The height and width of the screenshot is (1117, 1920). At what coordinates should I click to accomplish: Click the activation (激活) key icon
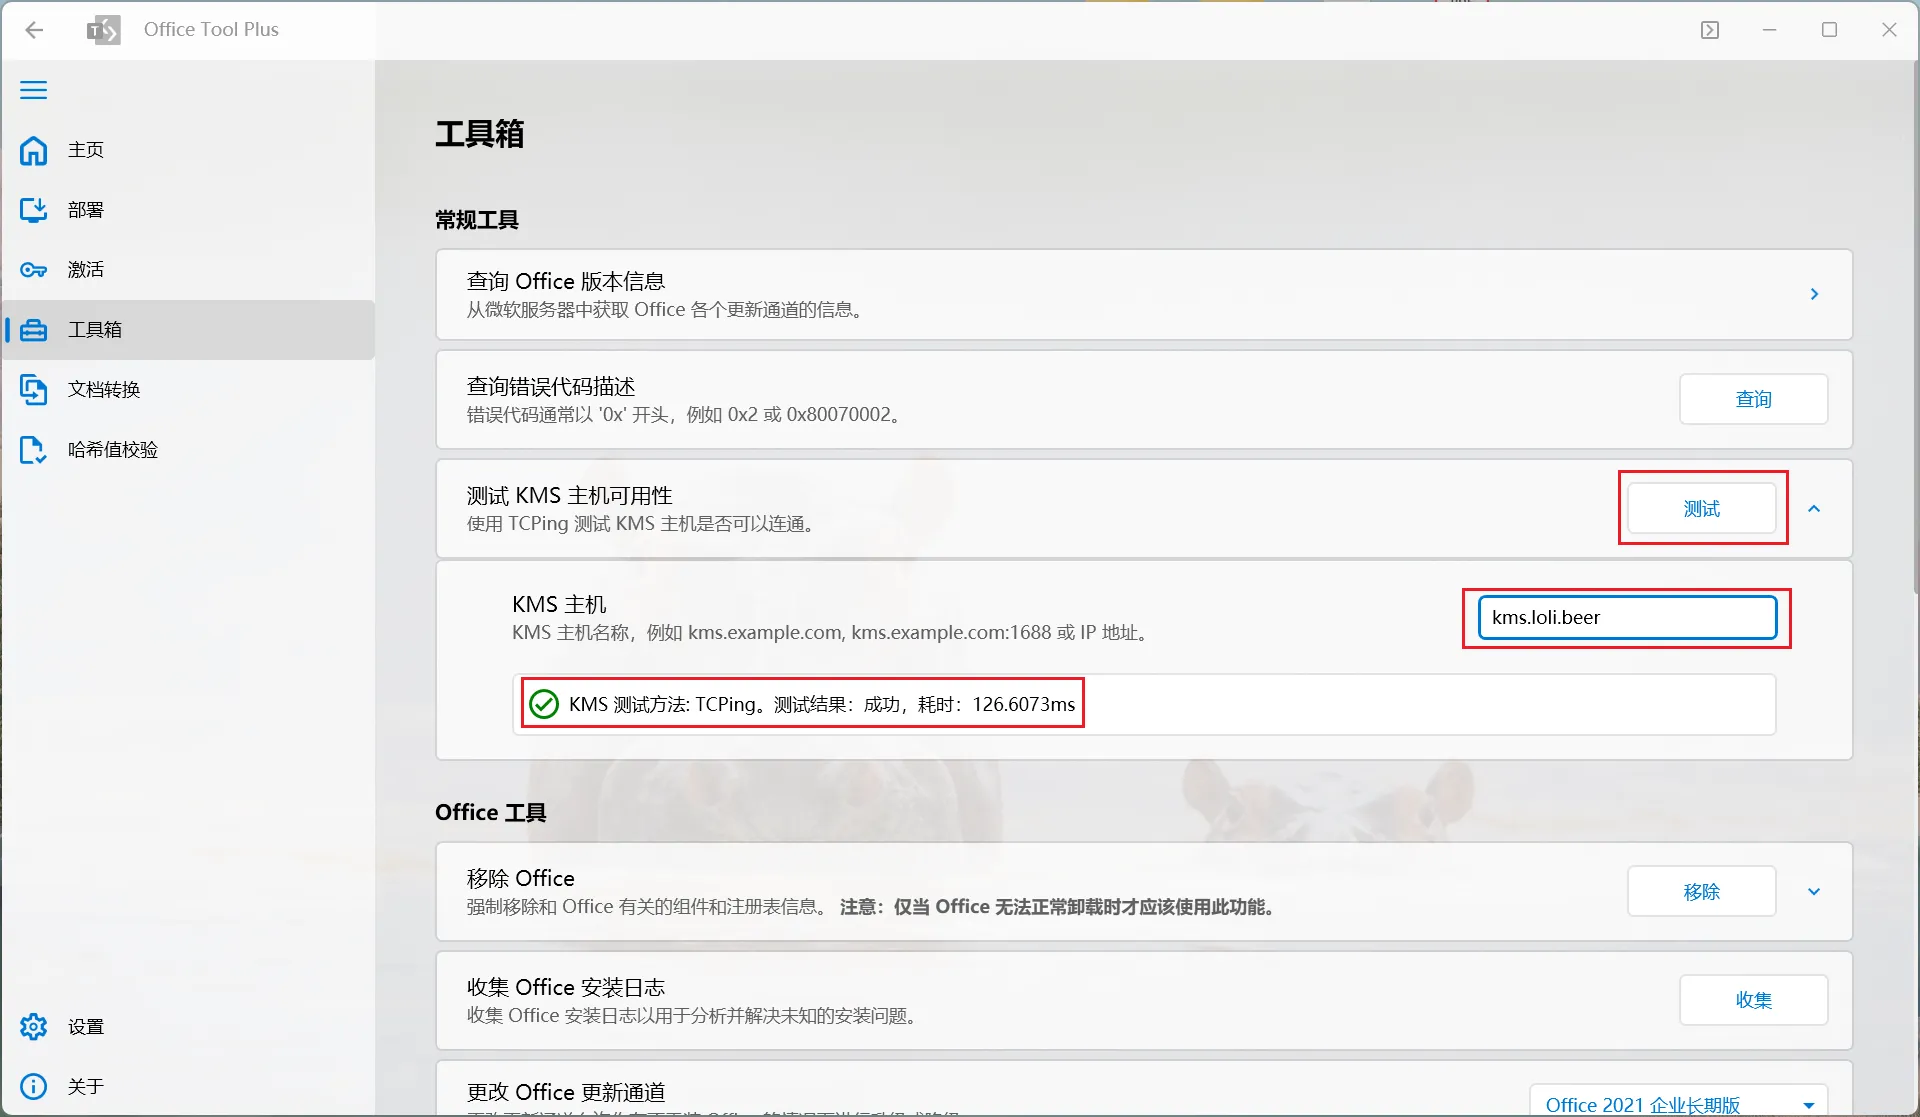[33, 270]
